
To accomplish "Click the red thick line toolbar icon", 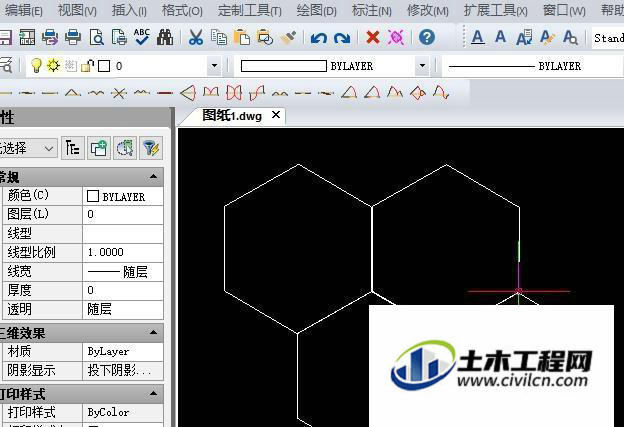I will click(165, 93).
